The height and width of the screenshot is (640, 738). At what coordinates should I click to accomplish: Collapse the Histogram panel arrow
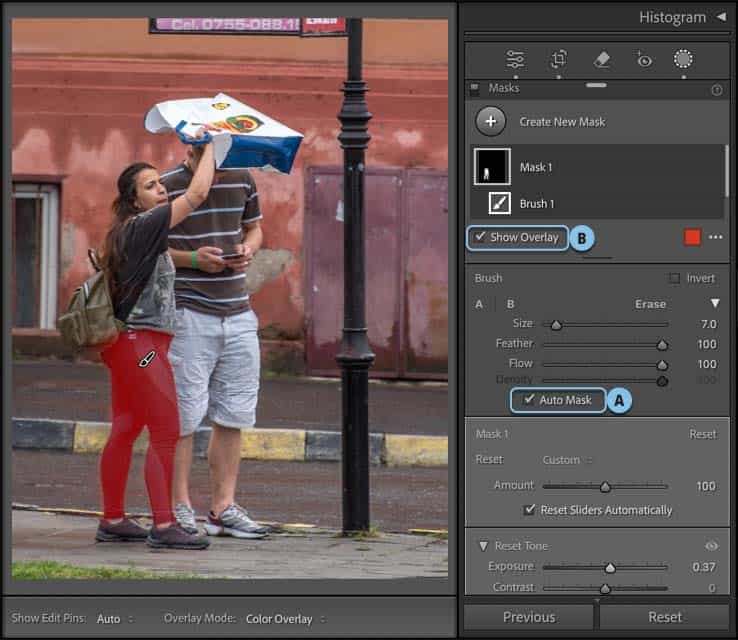pos(721,17)
